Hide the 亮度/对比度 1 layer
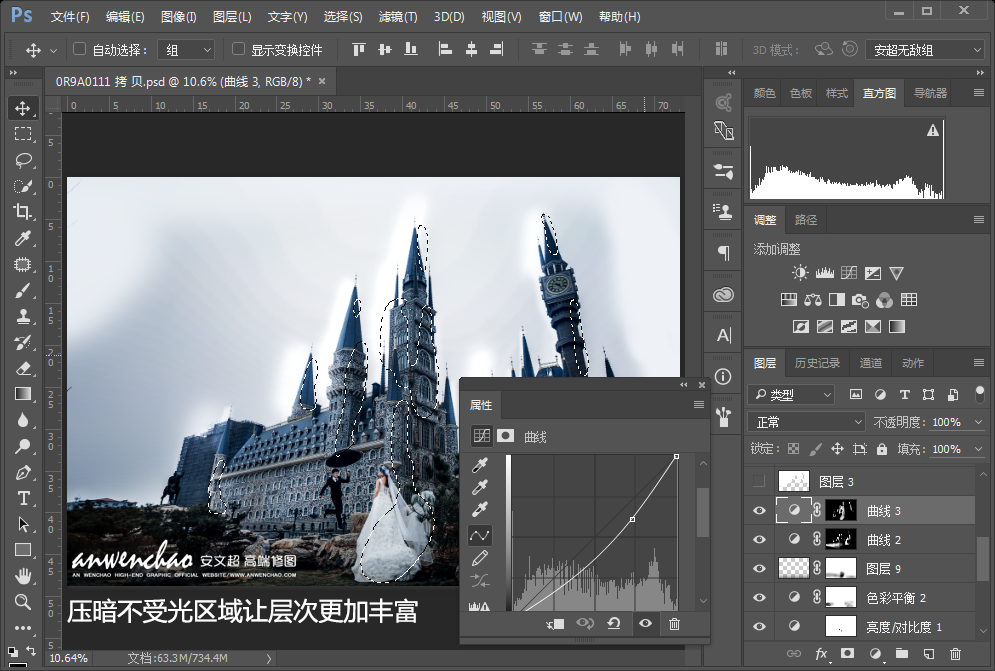995x671 pixels. pyautogui.click(x=759, y=627)
